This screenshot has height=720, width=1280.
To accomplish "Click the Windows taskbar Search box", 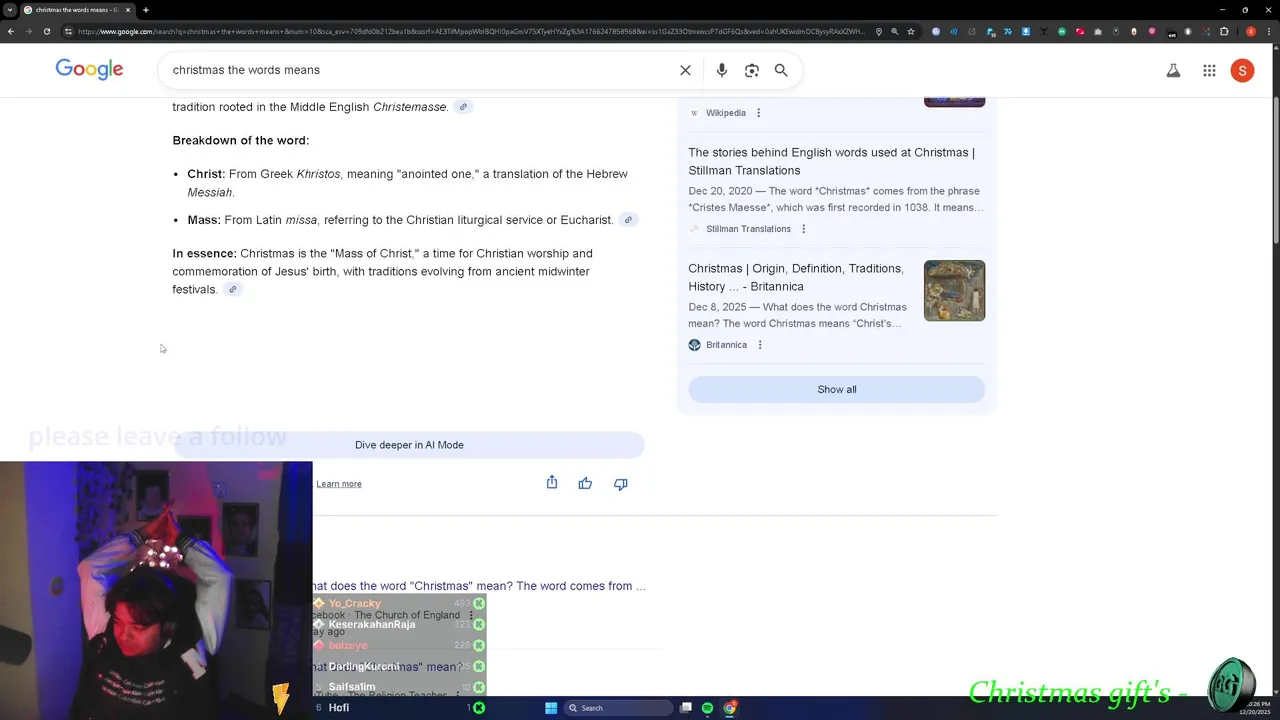I will (x=618, y=708).
